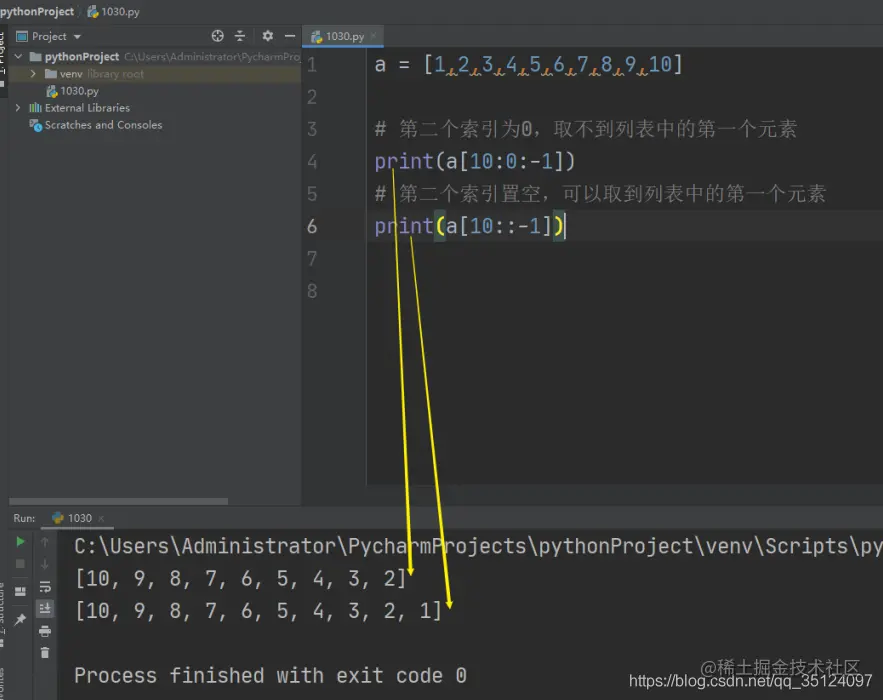Click code 'print(a[10::-1])' on line 6

470,226
